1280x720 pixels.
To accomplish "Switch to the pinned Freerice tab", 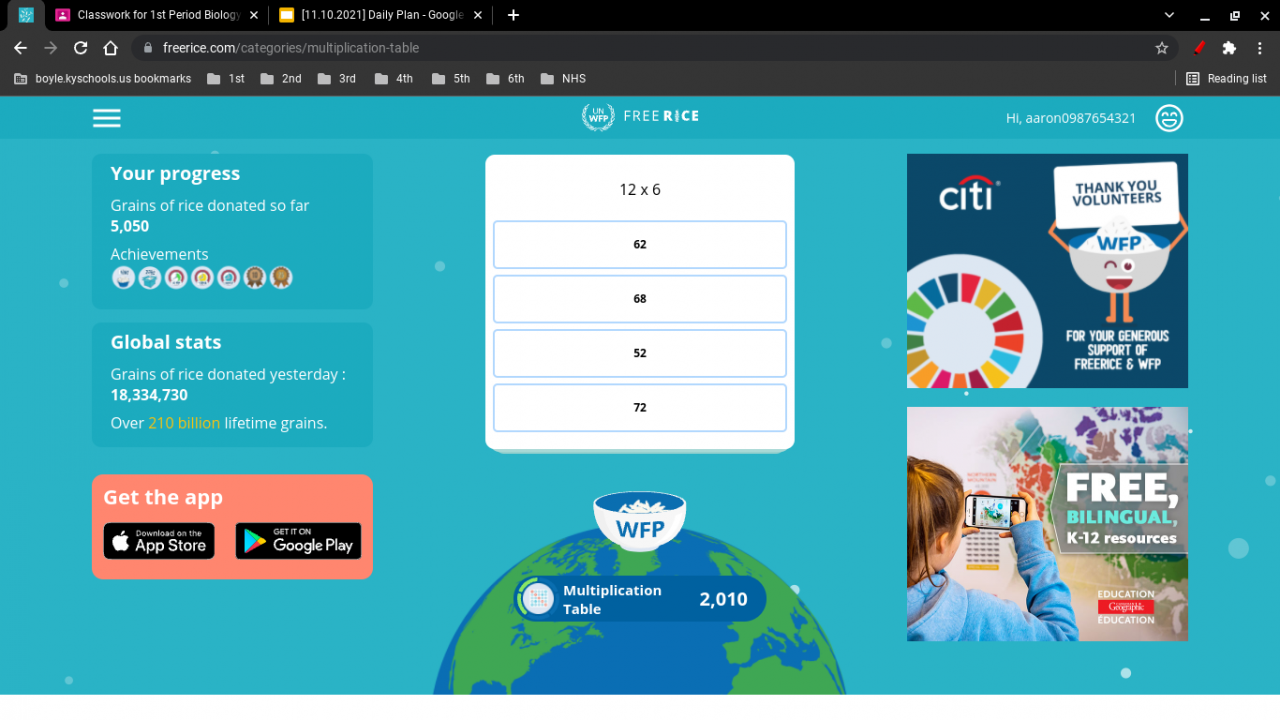I will click(26, 15).
